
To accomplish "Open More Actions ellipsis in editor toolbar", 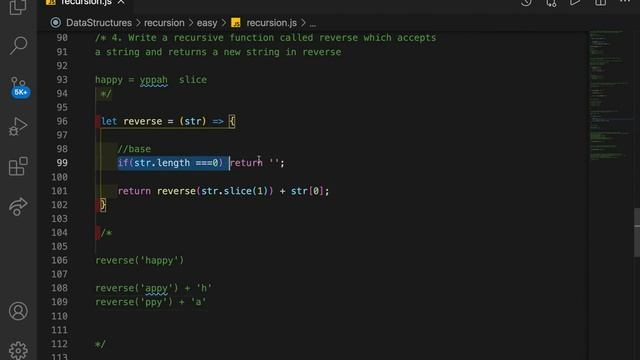I will coord(625,2).
